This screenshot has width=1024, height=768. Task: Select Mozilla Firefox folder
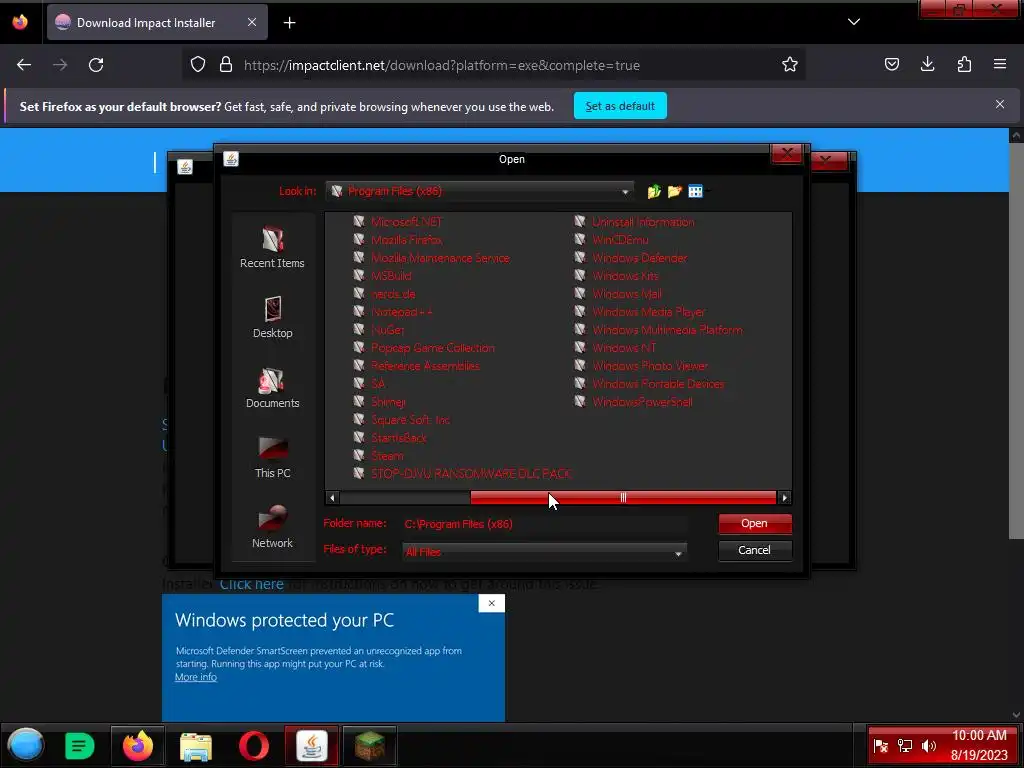pos(407,240)
